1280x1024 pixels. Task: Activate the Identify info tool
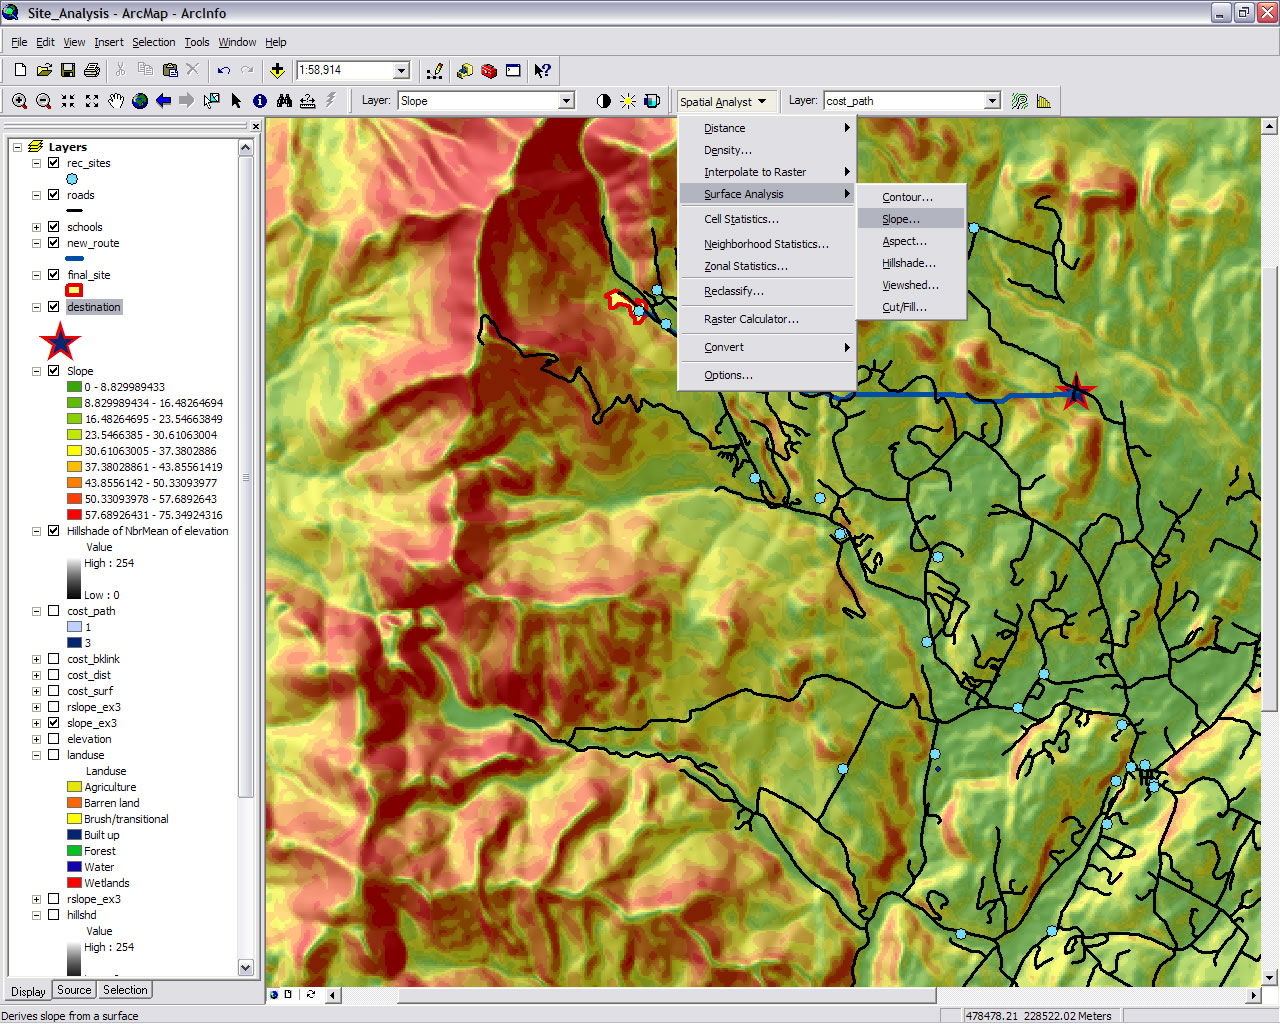click(x=260, y=101)
